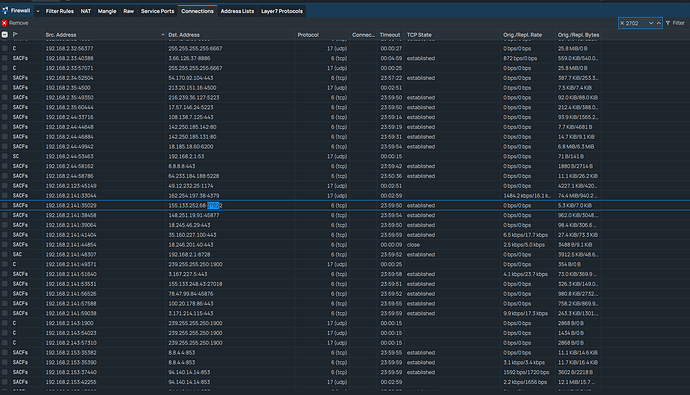The height and width of the screenshot is (395, 690).
Task: Check the row for 192.168.2.141:35029
Action: (4, 205)
